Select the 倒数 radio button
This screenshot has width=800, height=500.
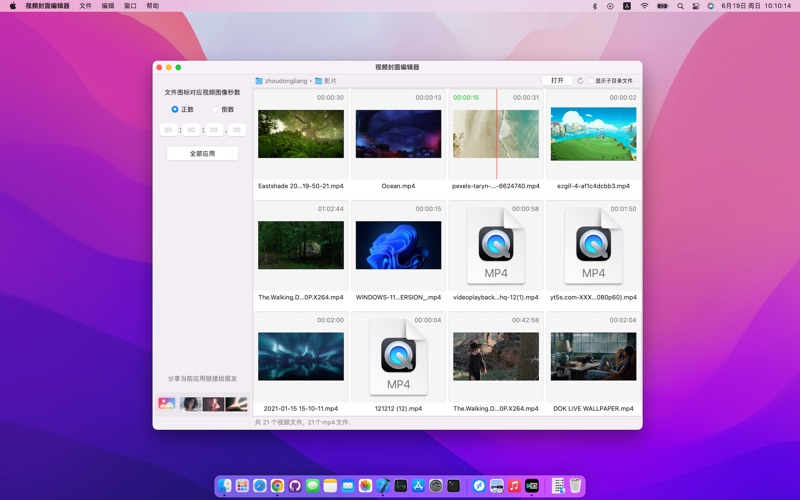point(215,109)
